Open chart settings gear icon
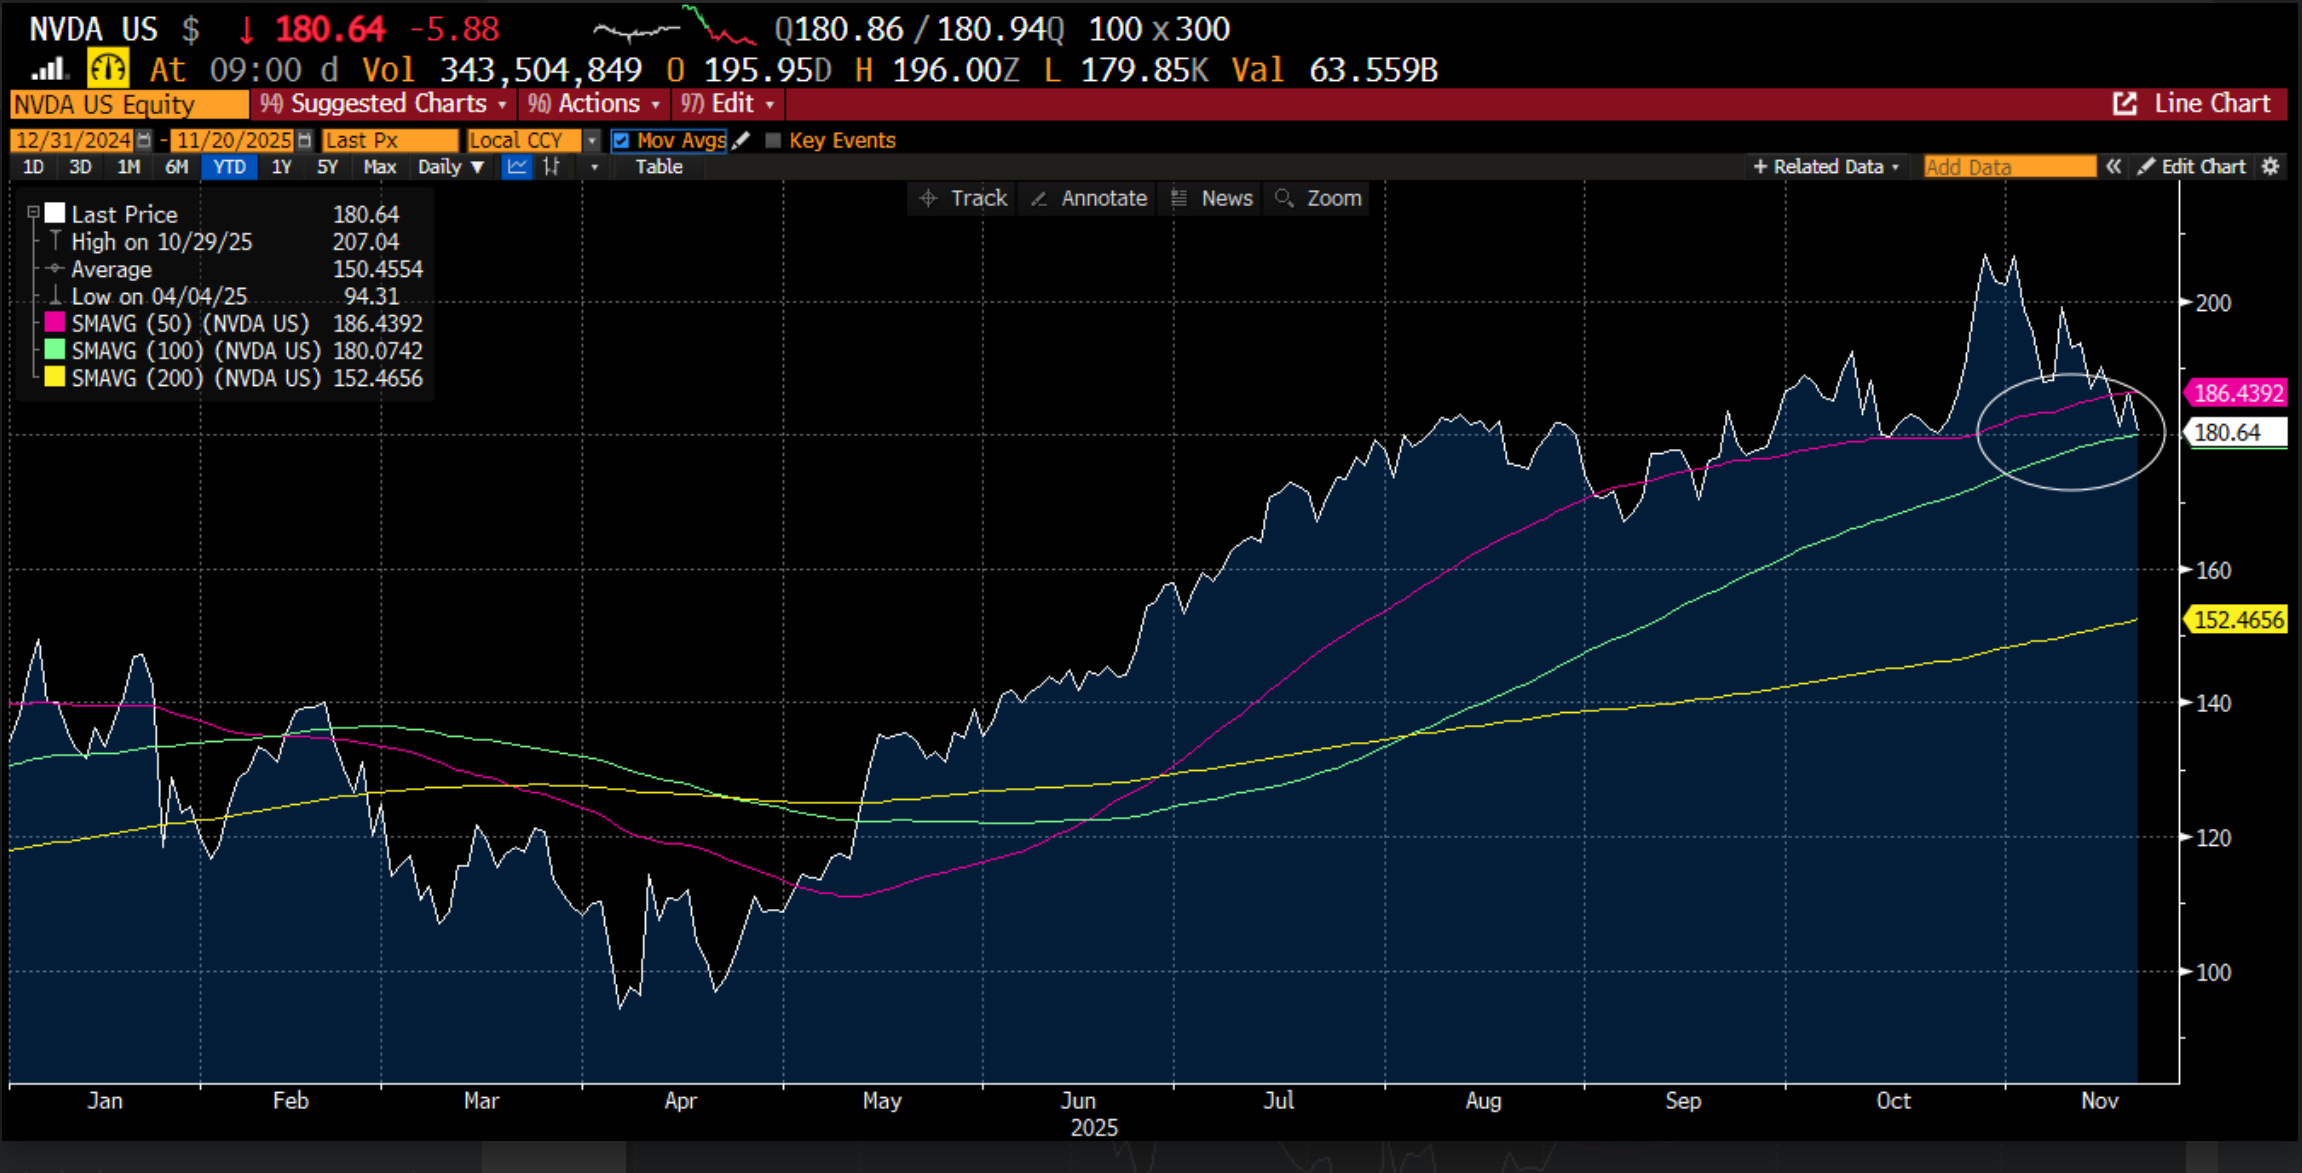The image size is (2302, 1173). tap(2271, 167)
